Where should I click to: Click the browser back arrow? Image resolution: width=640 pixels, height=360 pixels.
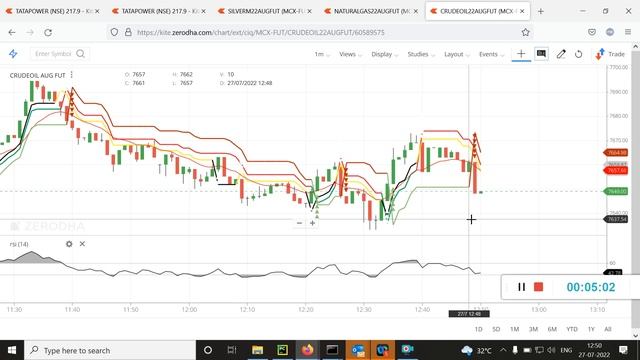click(12, 32)
